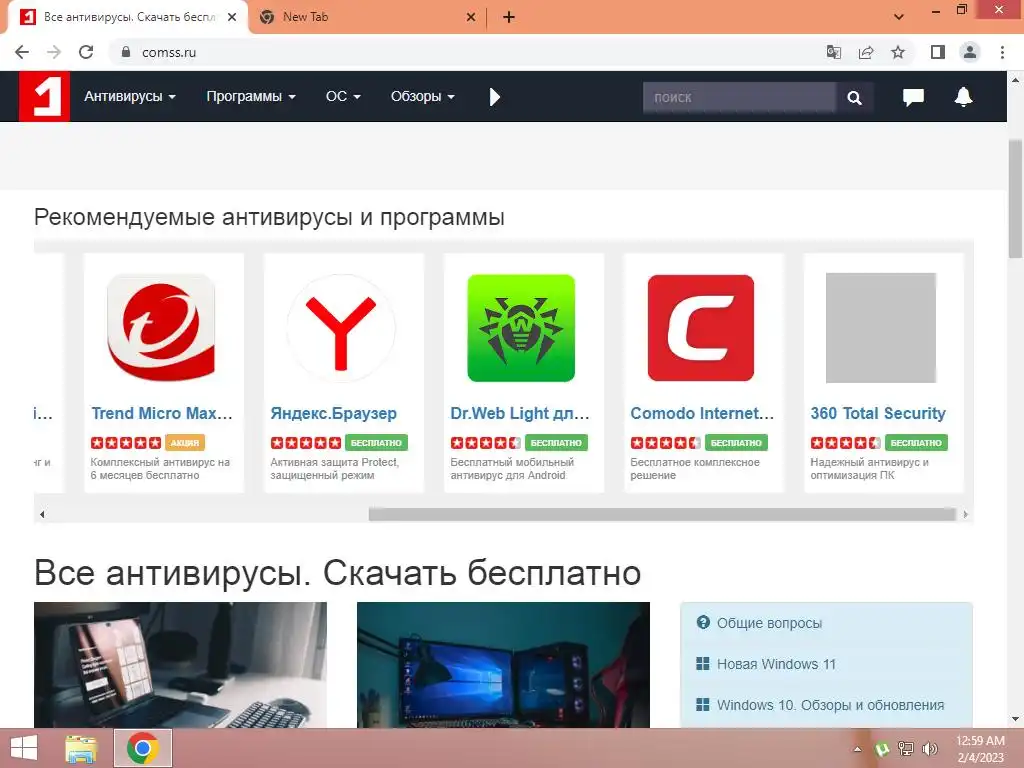Image resolution: width=1024 pixels, height=768 pixels.
Task: Open the Новая Windows 11 link
Action: coord(776,664)
